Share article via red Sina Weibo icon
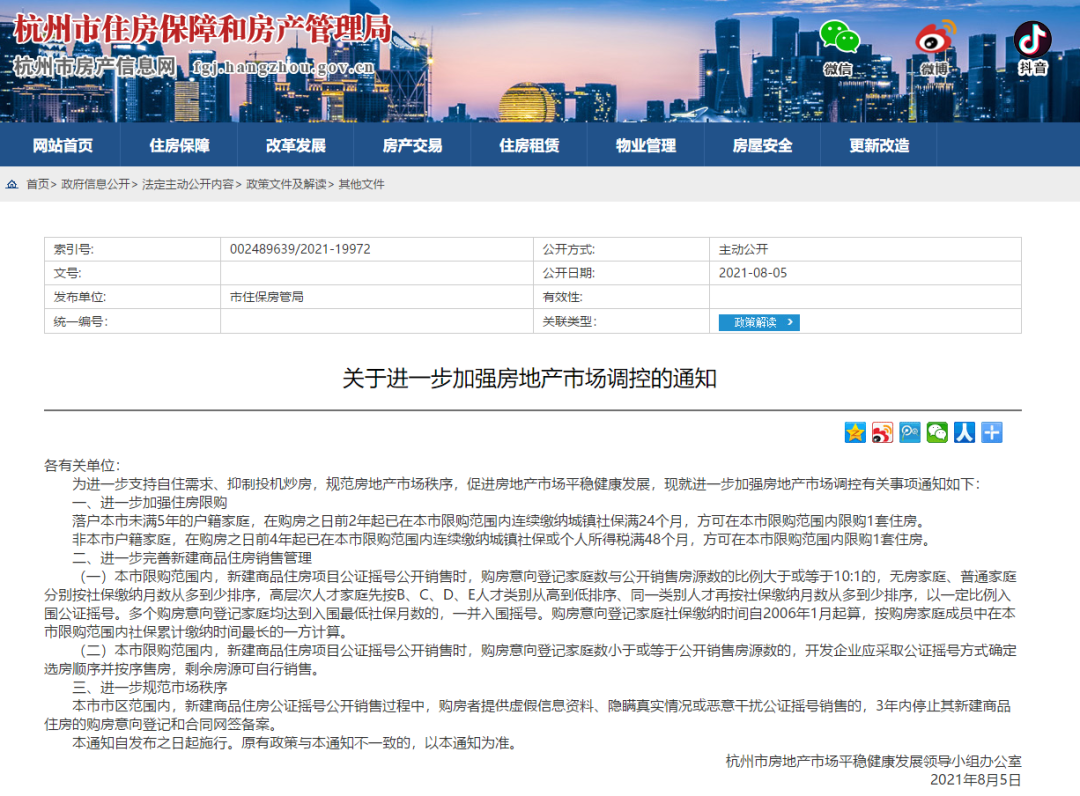The image size is (1080, 796). pos(882,432)
